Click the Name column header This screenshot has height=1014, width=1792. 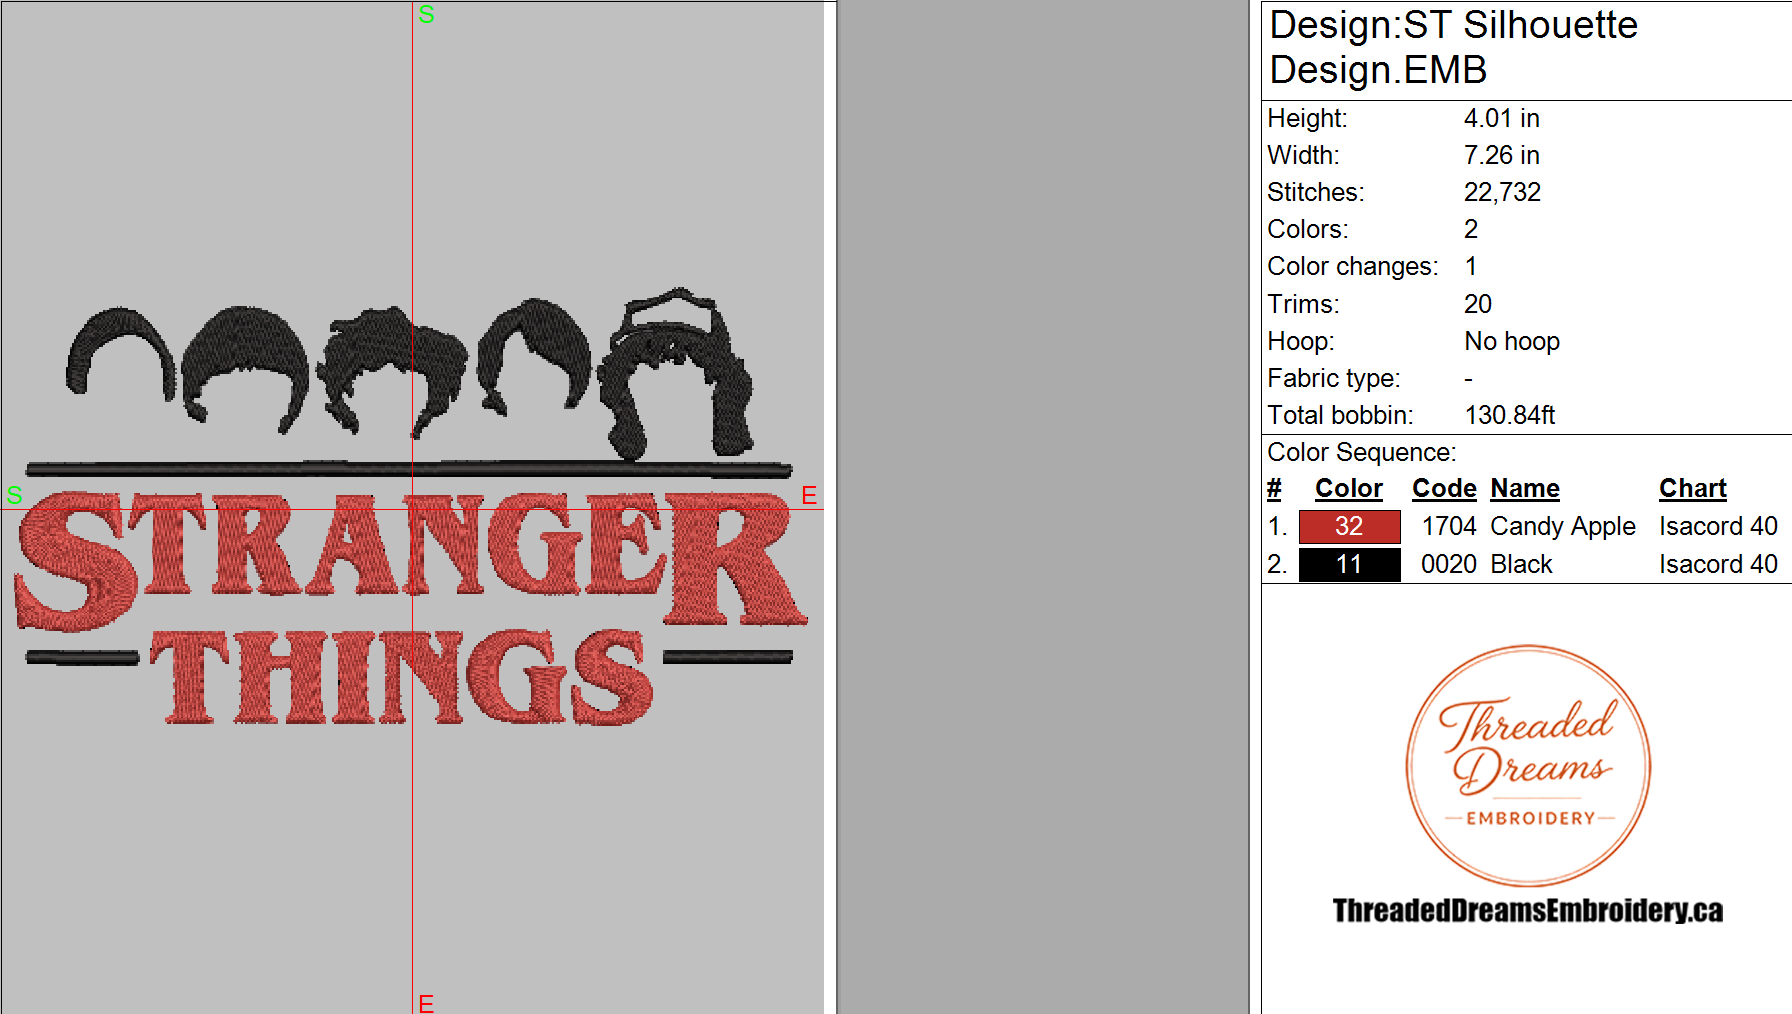coord(1525,488)
